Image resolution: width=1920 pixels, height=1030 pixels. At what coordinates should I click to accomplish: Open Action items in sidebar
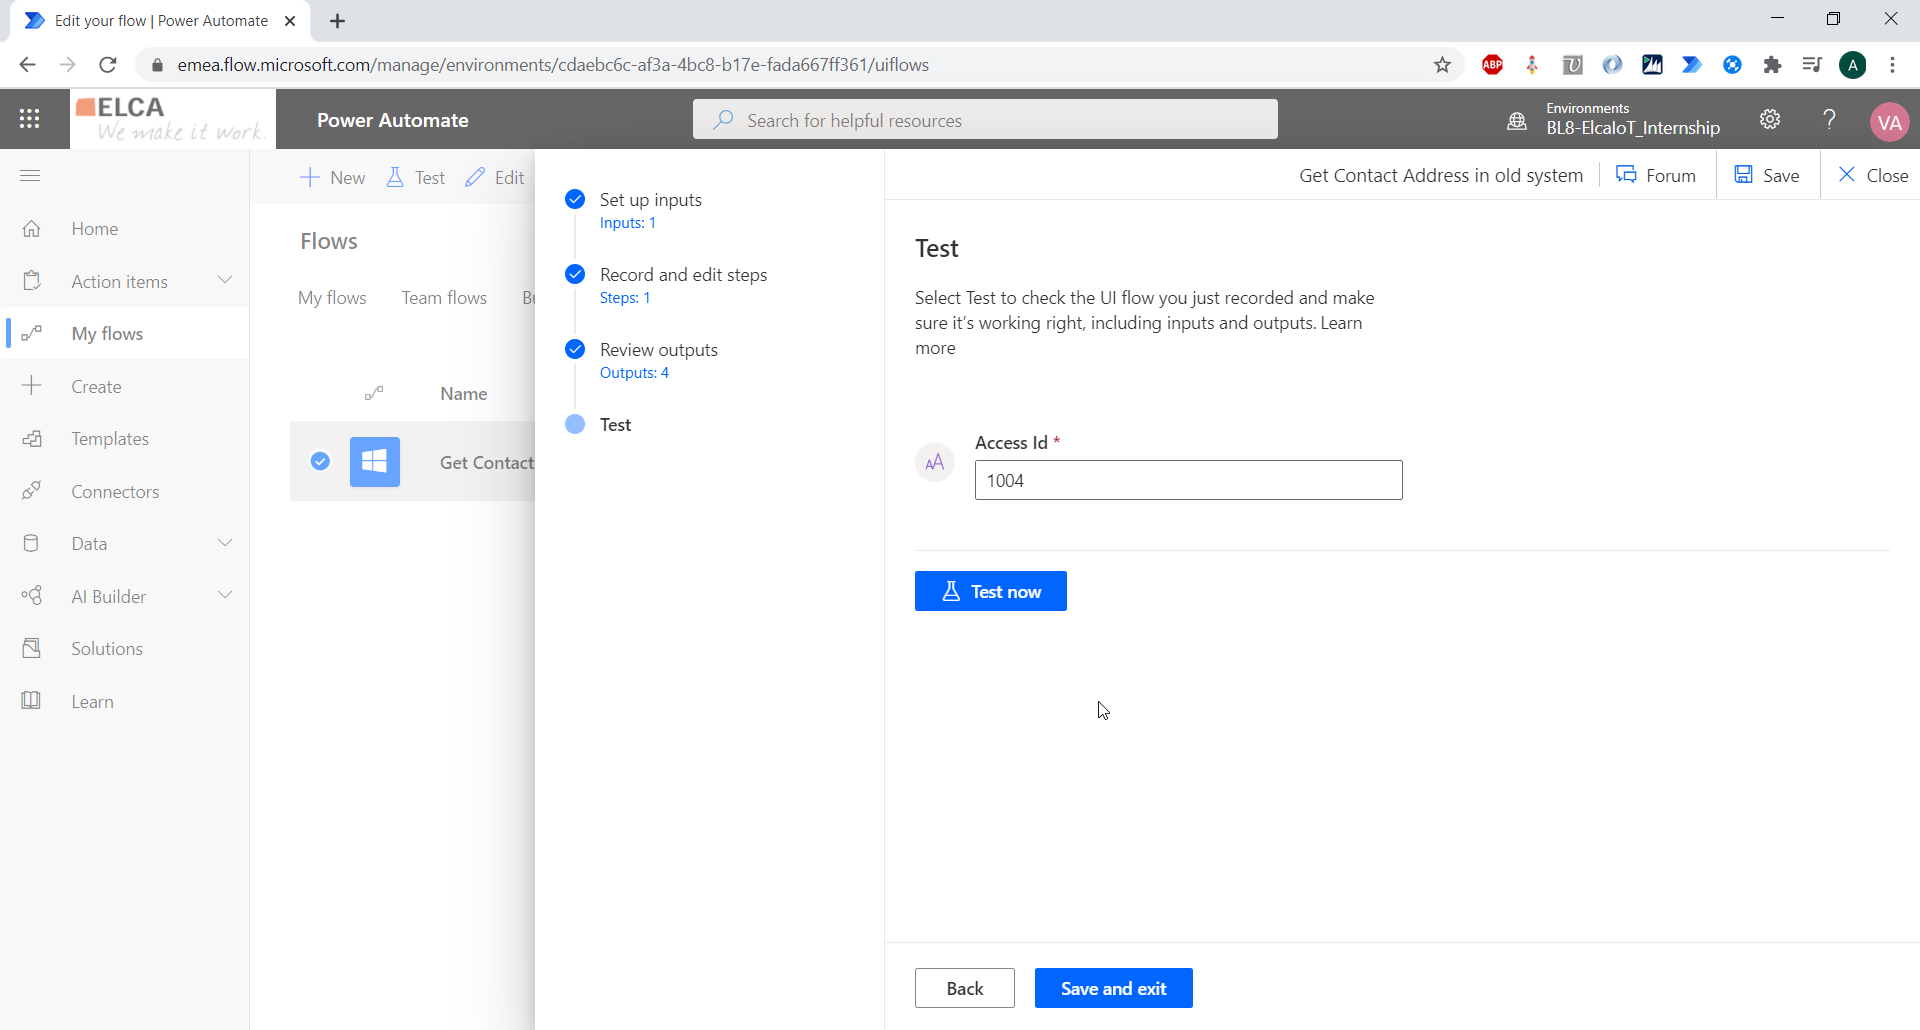119,282
